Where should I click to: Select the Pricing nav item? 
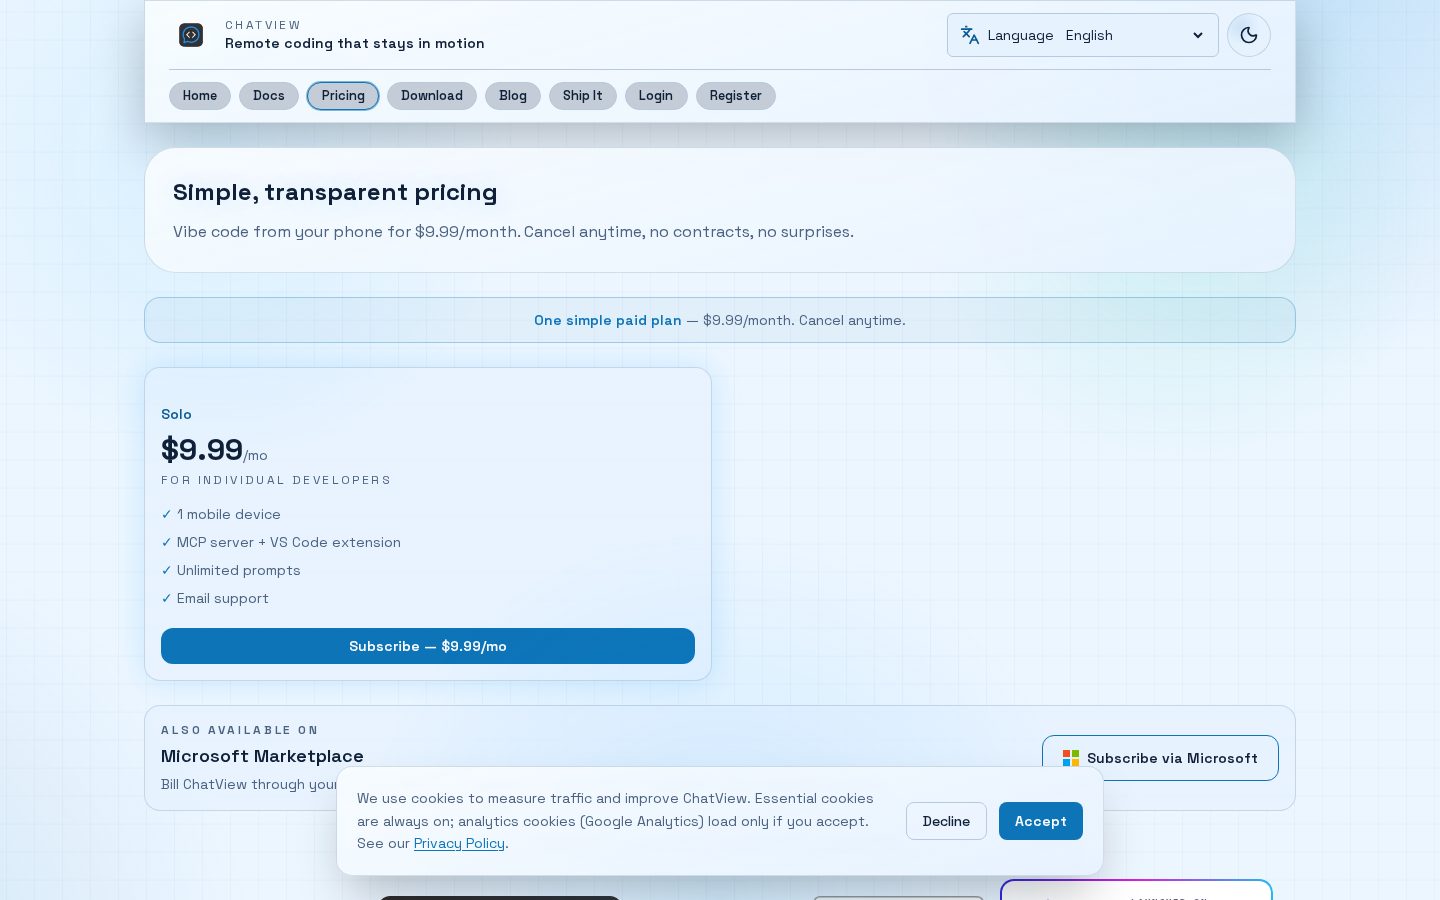(x=343, y=96)
